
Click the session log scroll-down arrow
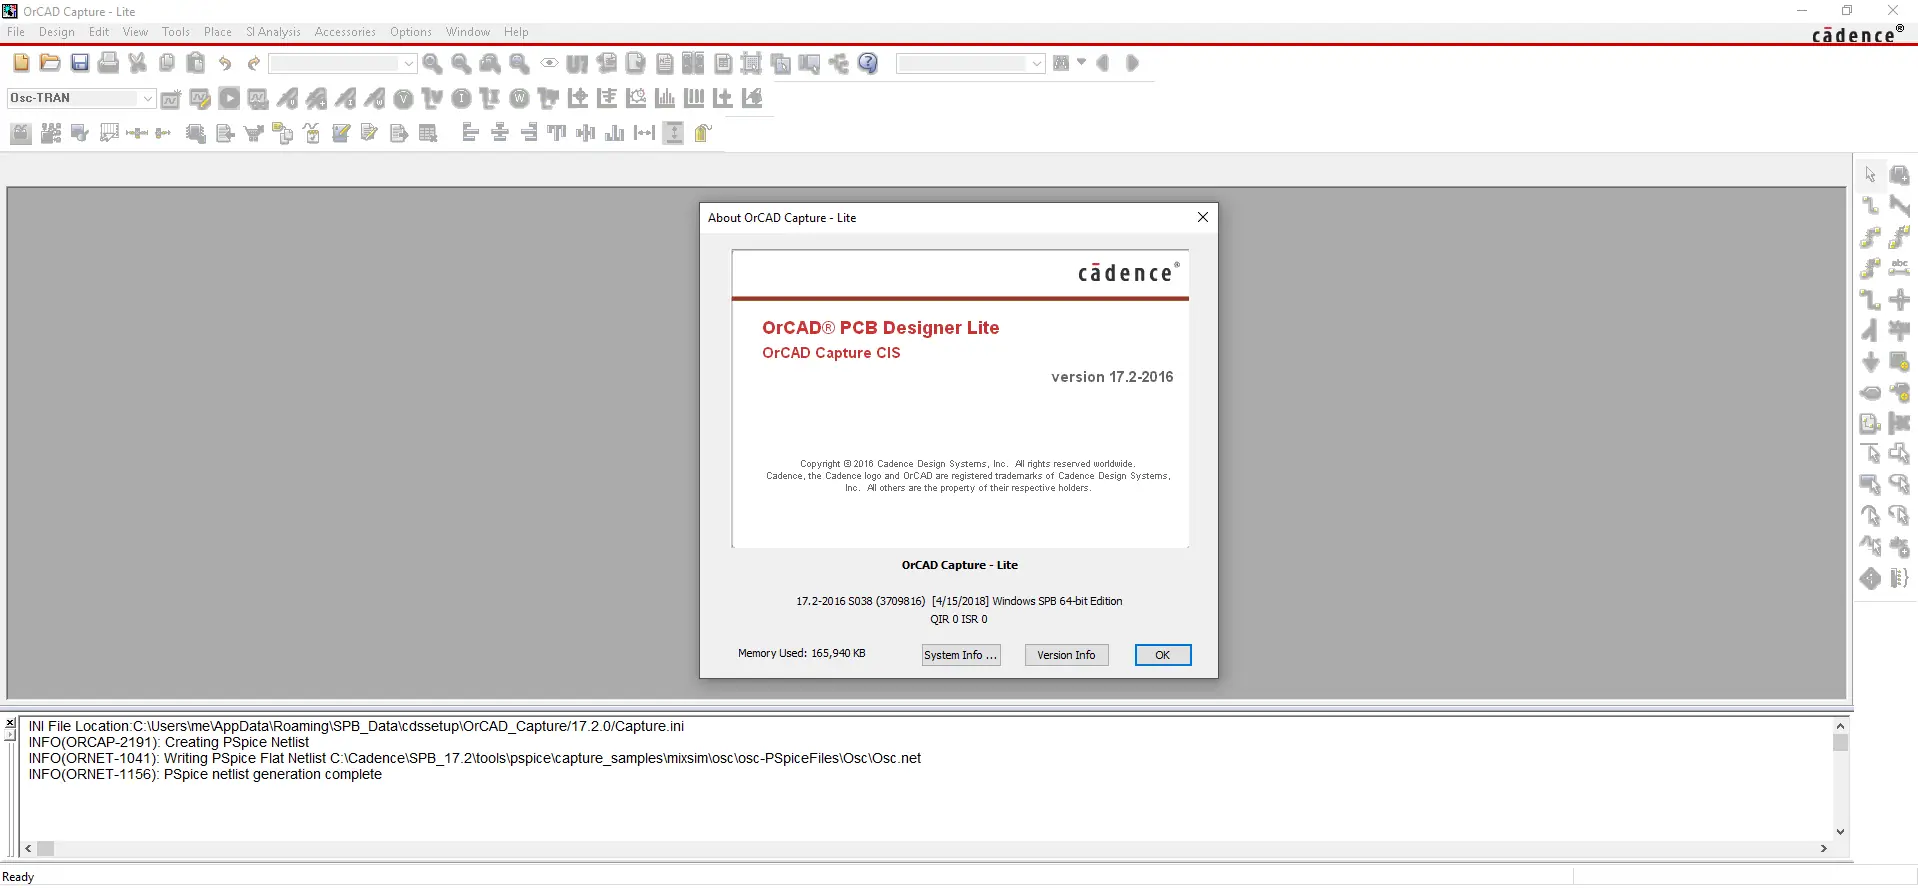click(1840, 832)
